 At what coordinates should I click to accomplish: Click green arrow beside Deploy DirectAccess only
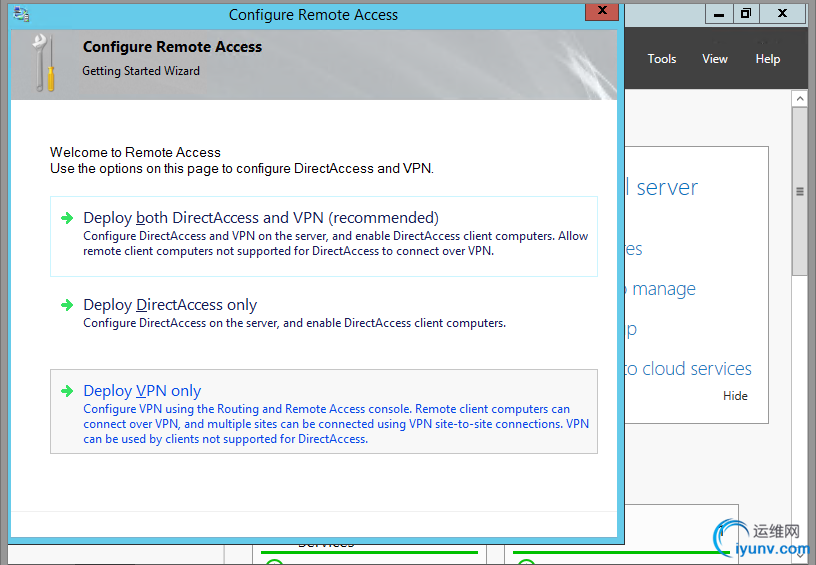tap(67, 305)
